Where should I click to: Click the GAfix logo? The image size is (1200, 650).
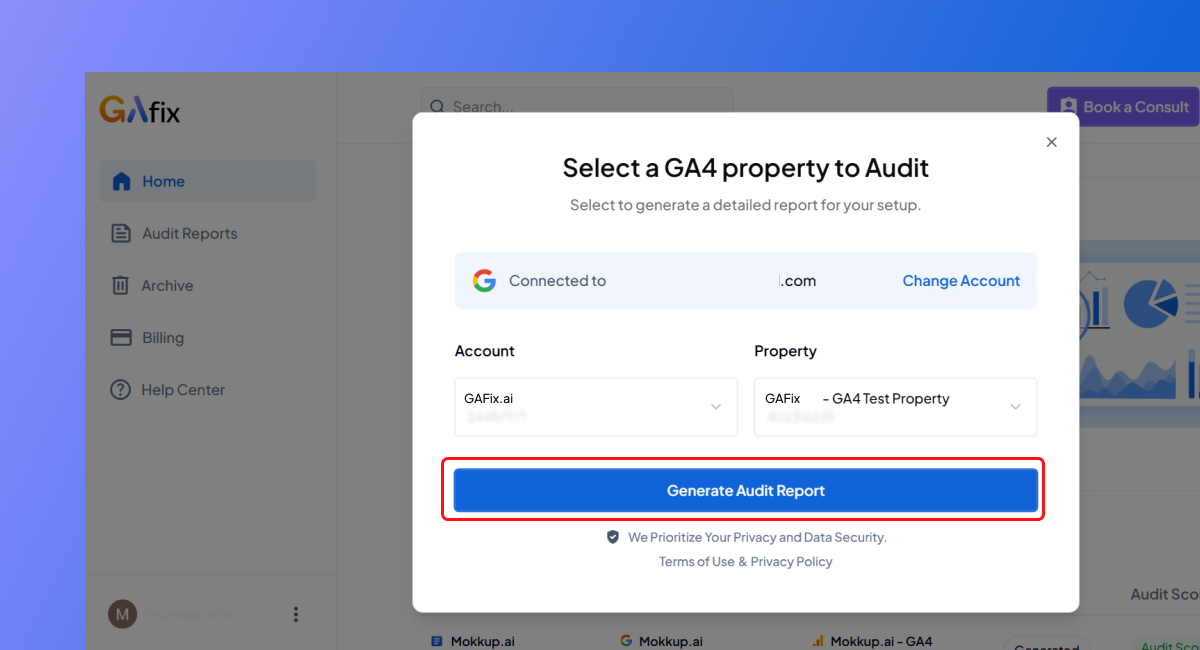coord(140,110)
